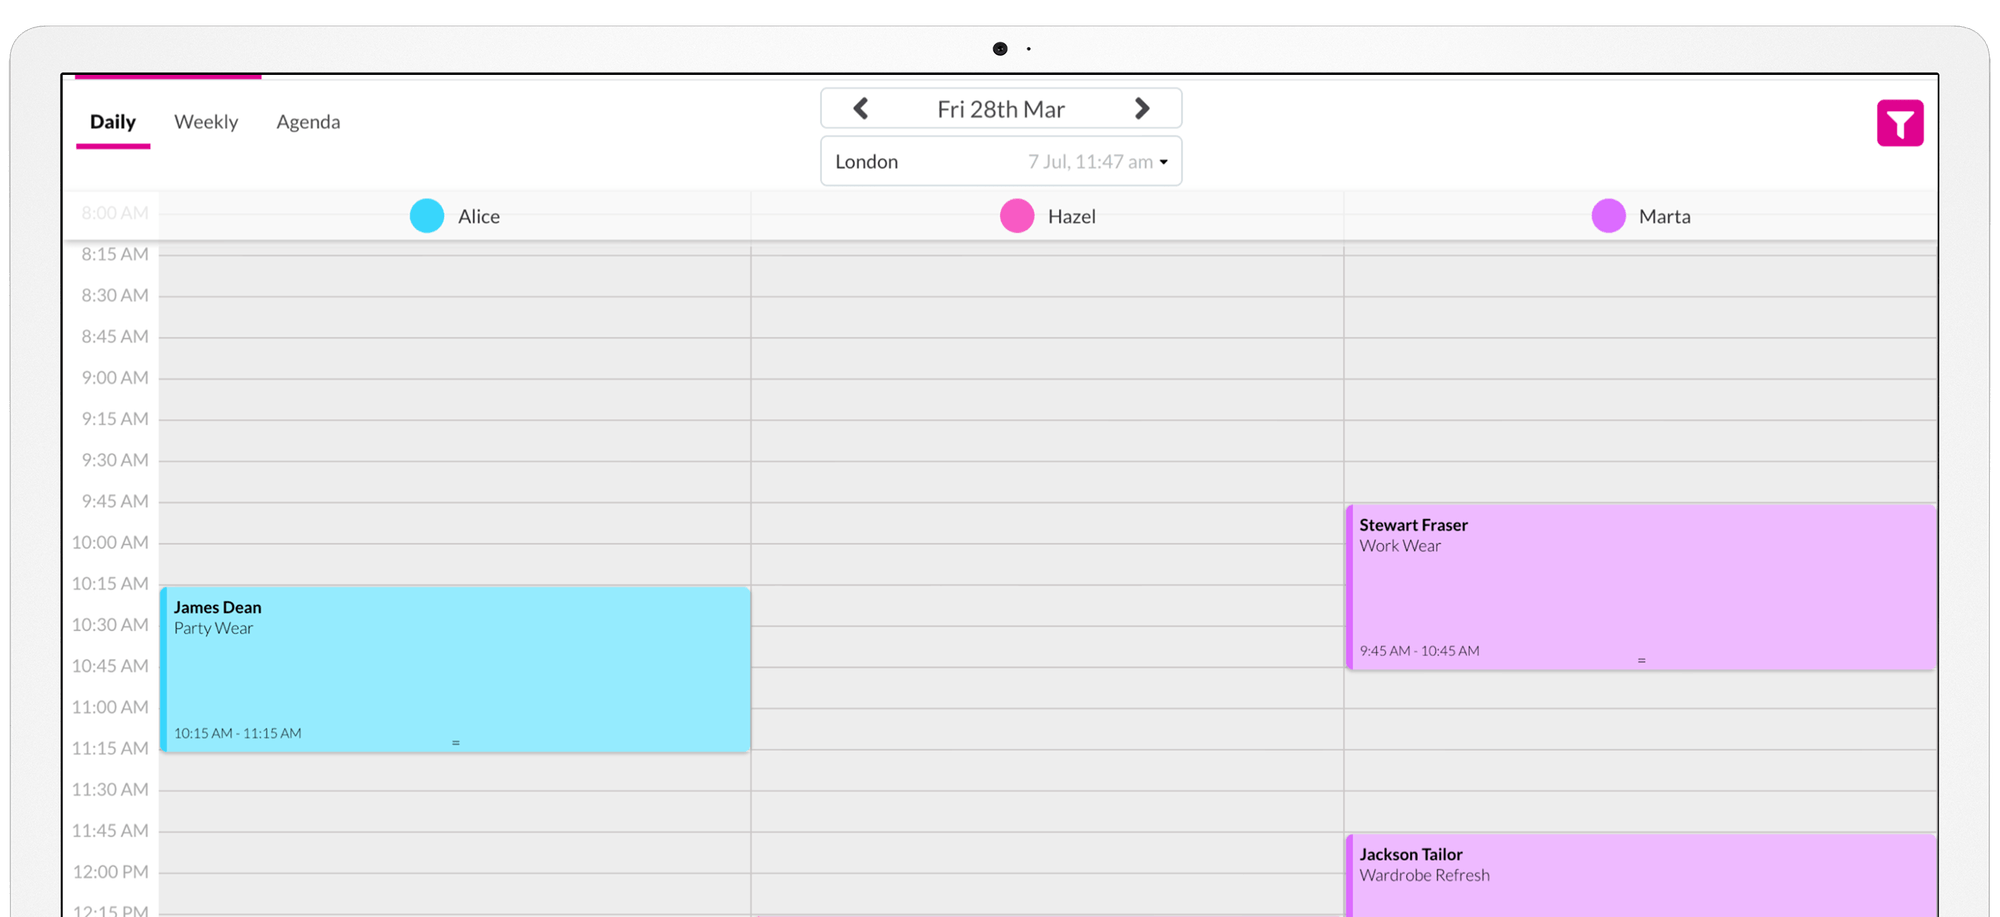The height and width of the screenshot is (917, 2000).
Task: Click the drag handle on Stewart Fraser's booking
Action: point(1641,660)
